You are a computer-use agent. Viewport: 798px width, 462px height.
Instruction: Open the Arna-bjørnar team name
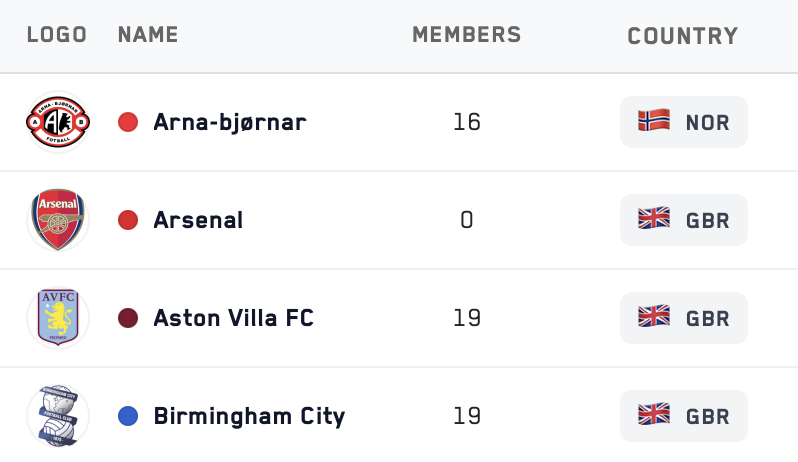(x=230, y=122)
